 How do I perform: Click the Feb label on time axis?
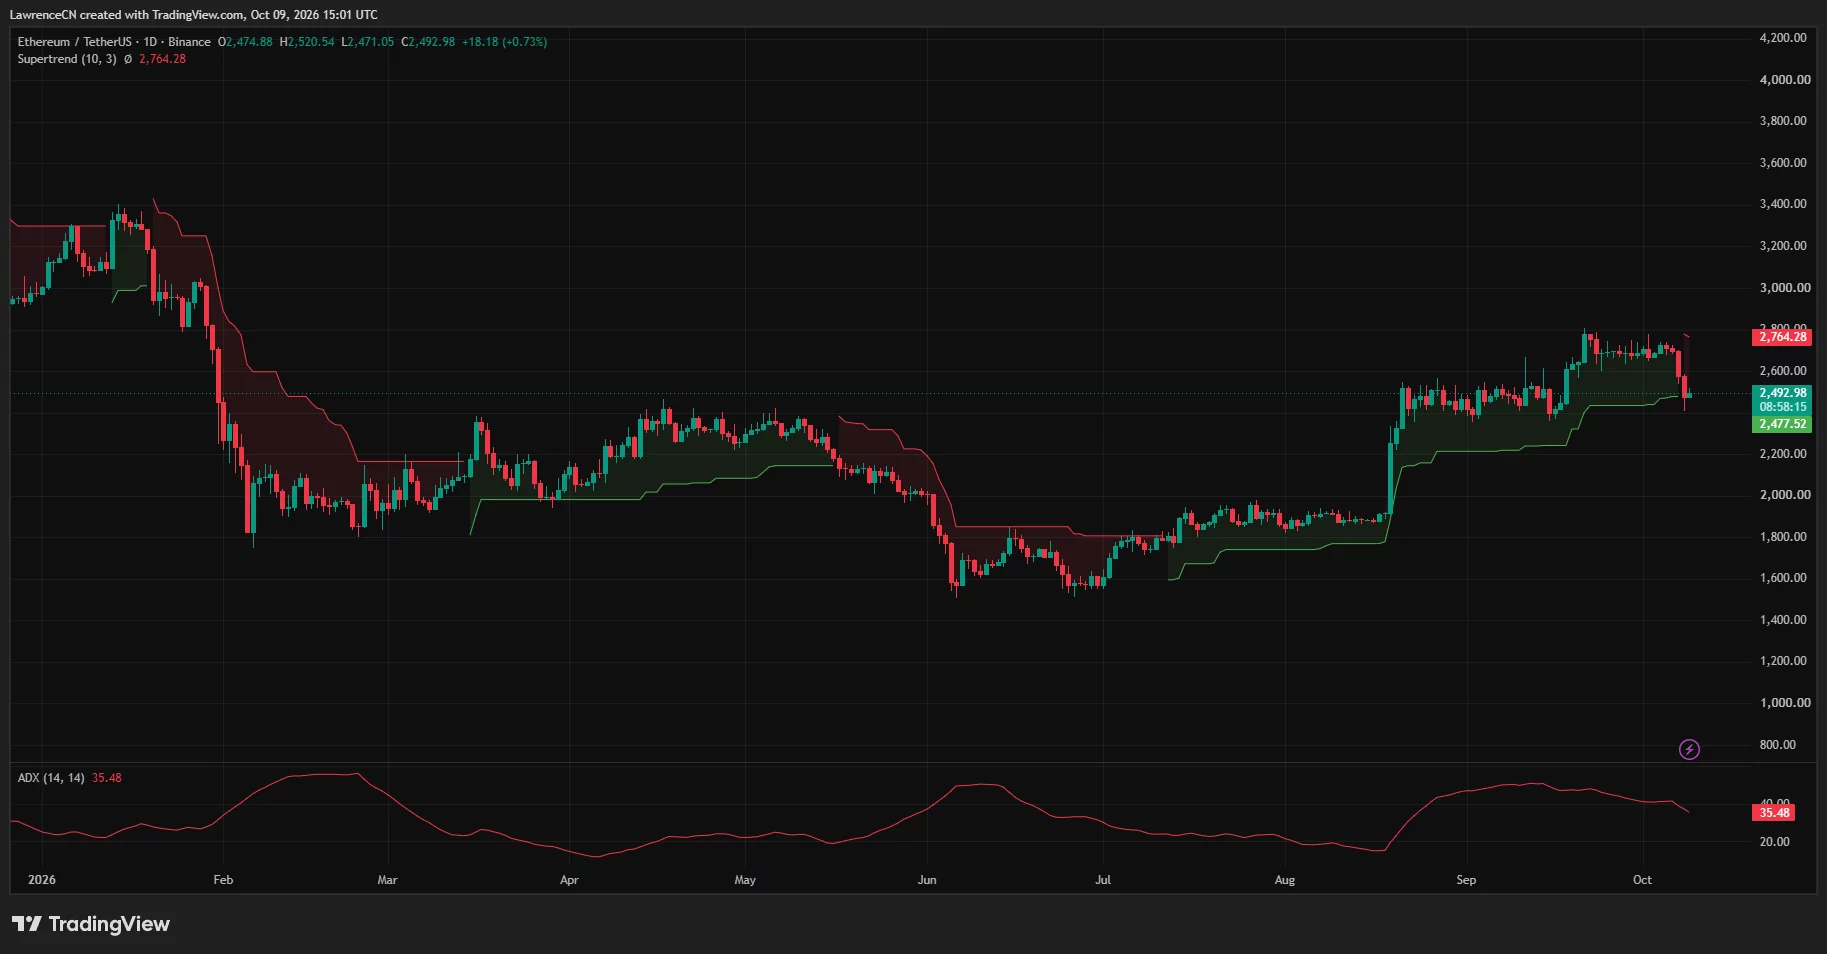[x=223, y=880]
